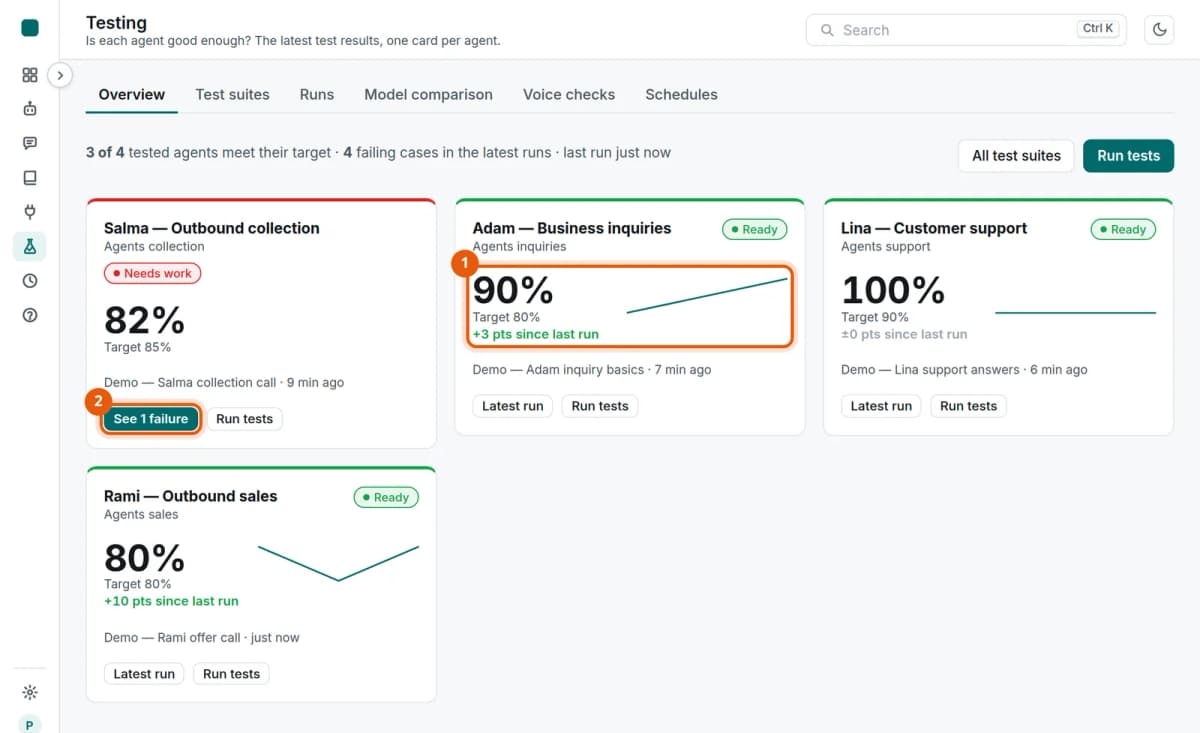Click the Ready badge on Rami's card

pyautogui.click(x=386, y=497)
